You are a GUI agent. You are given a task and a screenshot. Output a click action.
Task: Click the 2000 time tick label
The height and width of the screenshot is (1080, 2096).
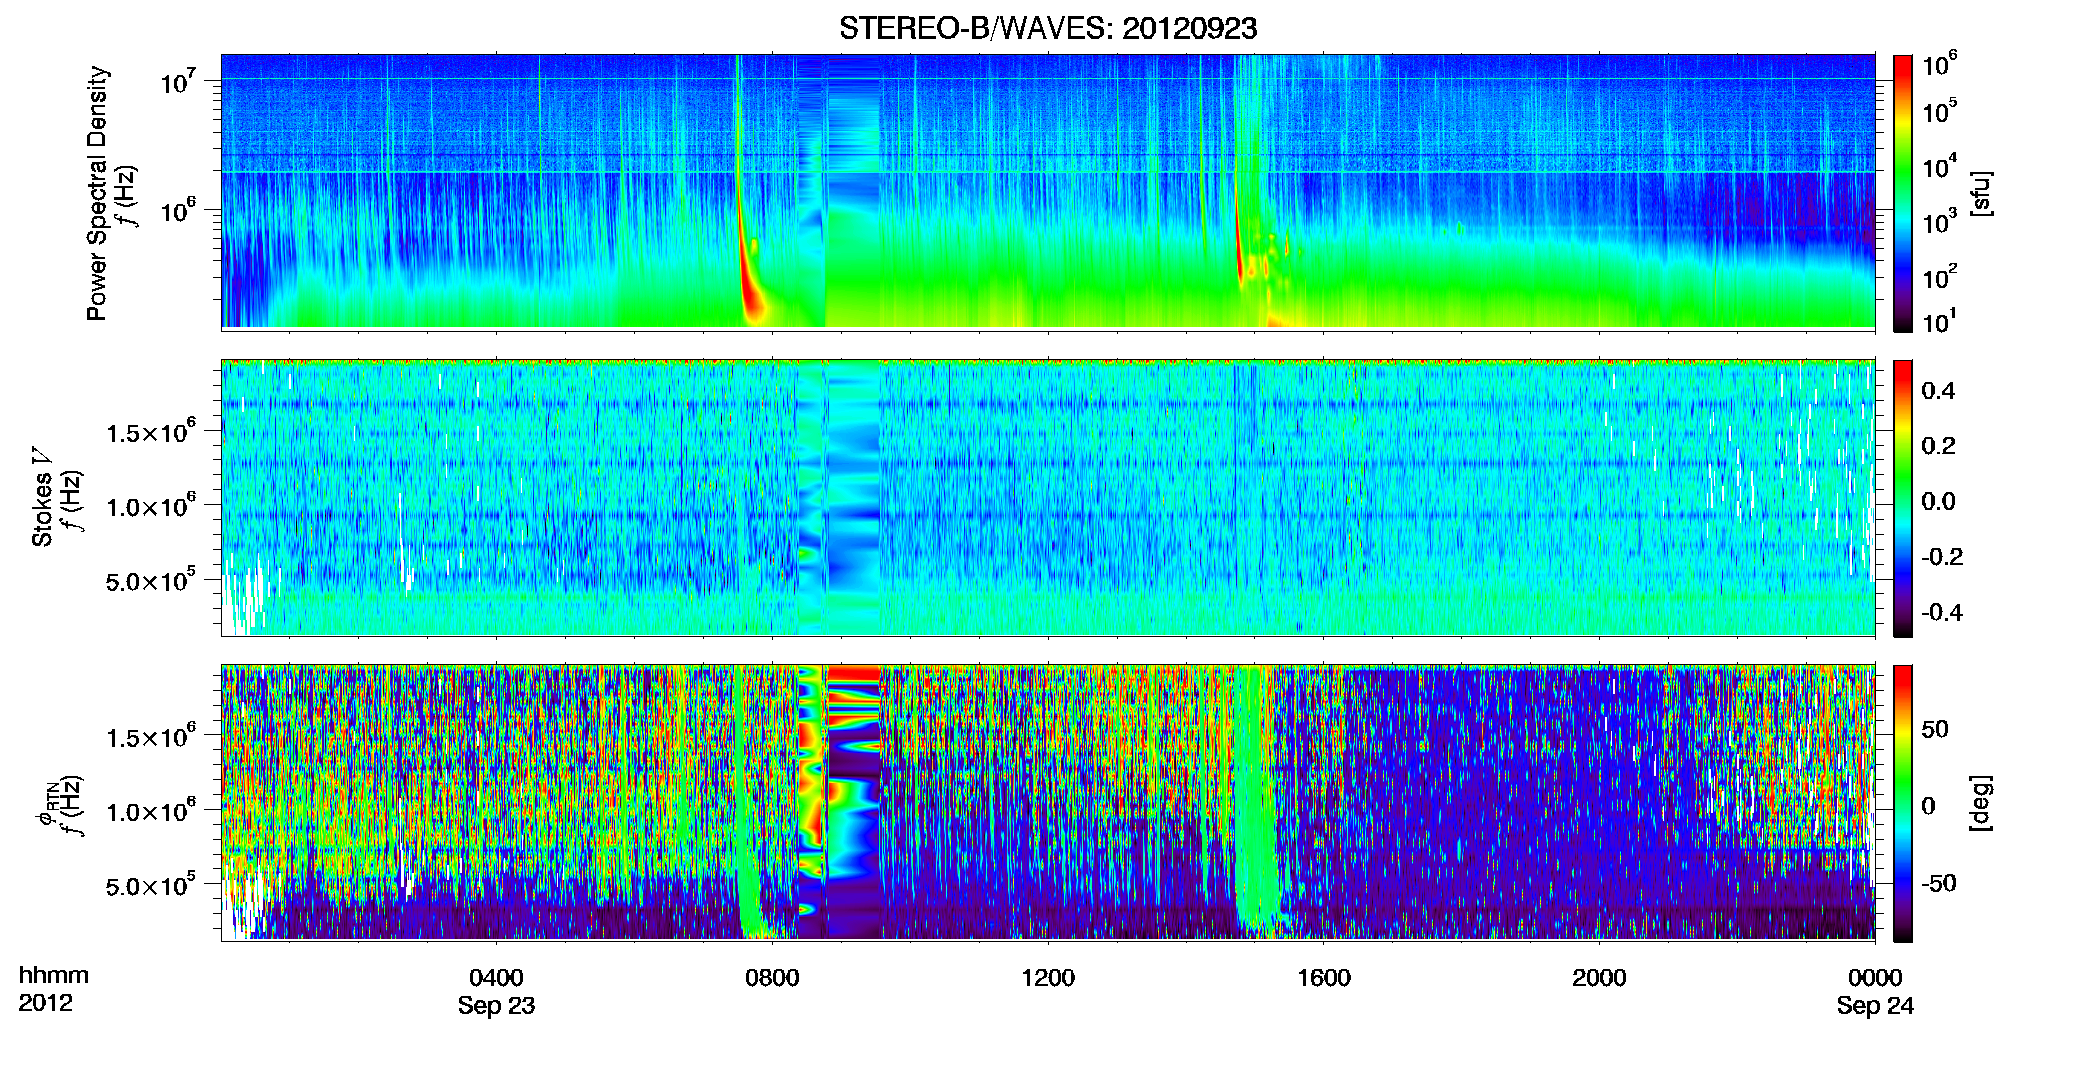click(1599, 977)
